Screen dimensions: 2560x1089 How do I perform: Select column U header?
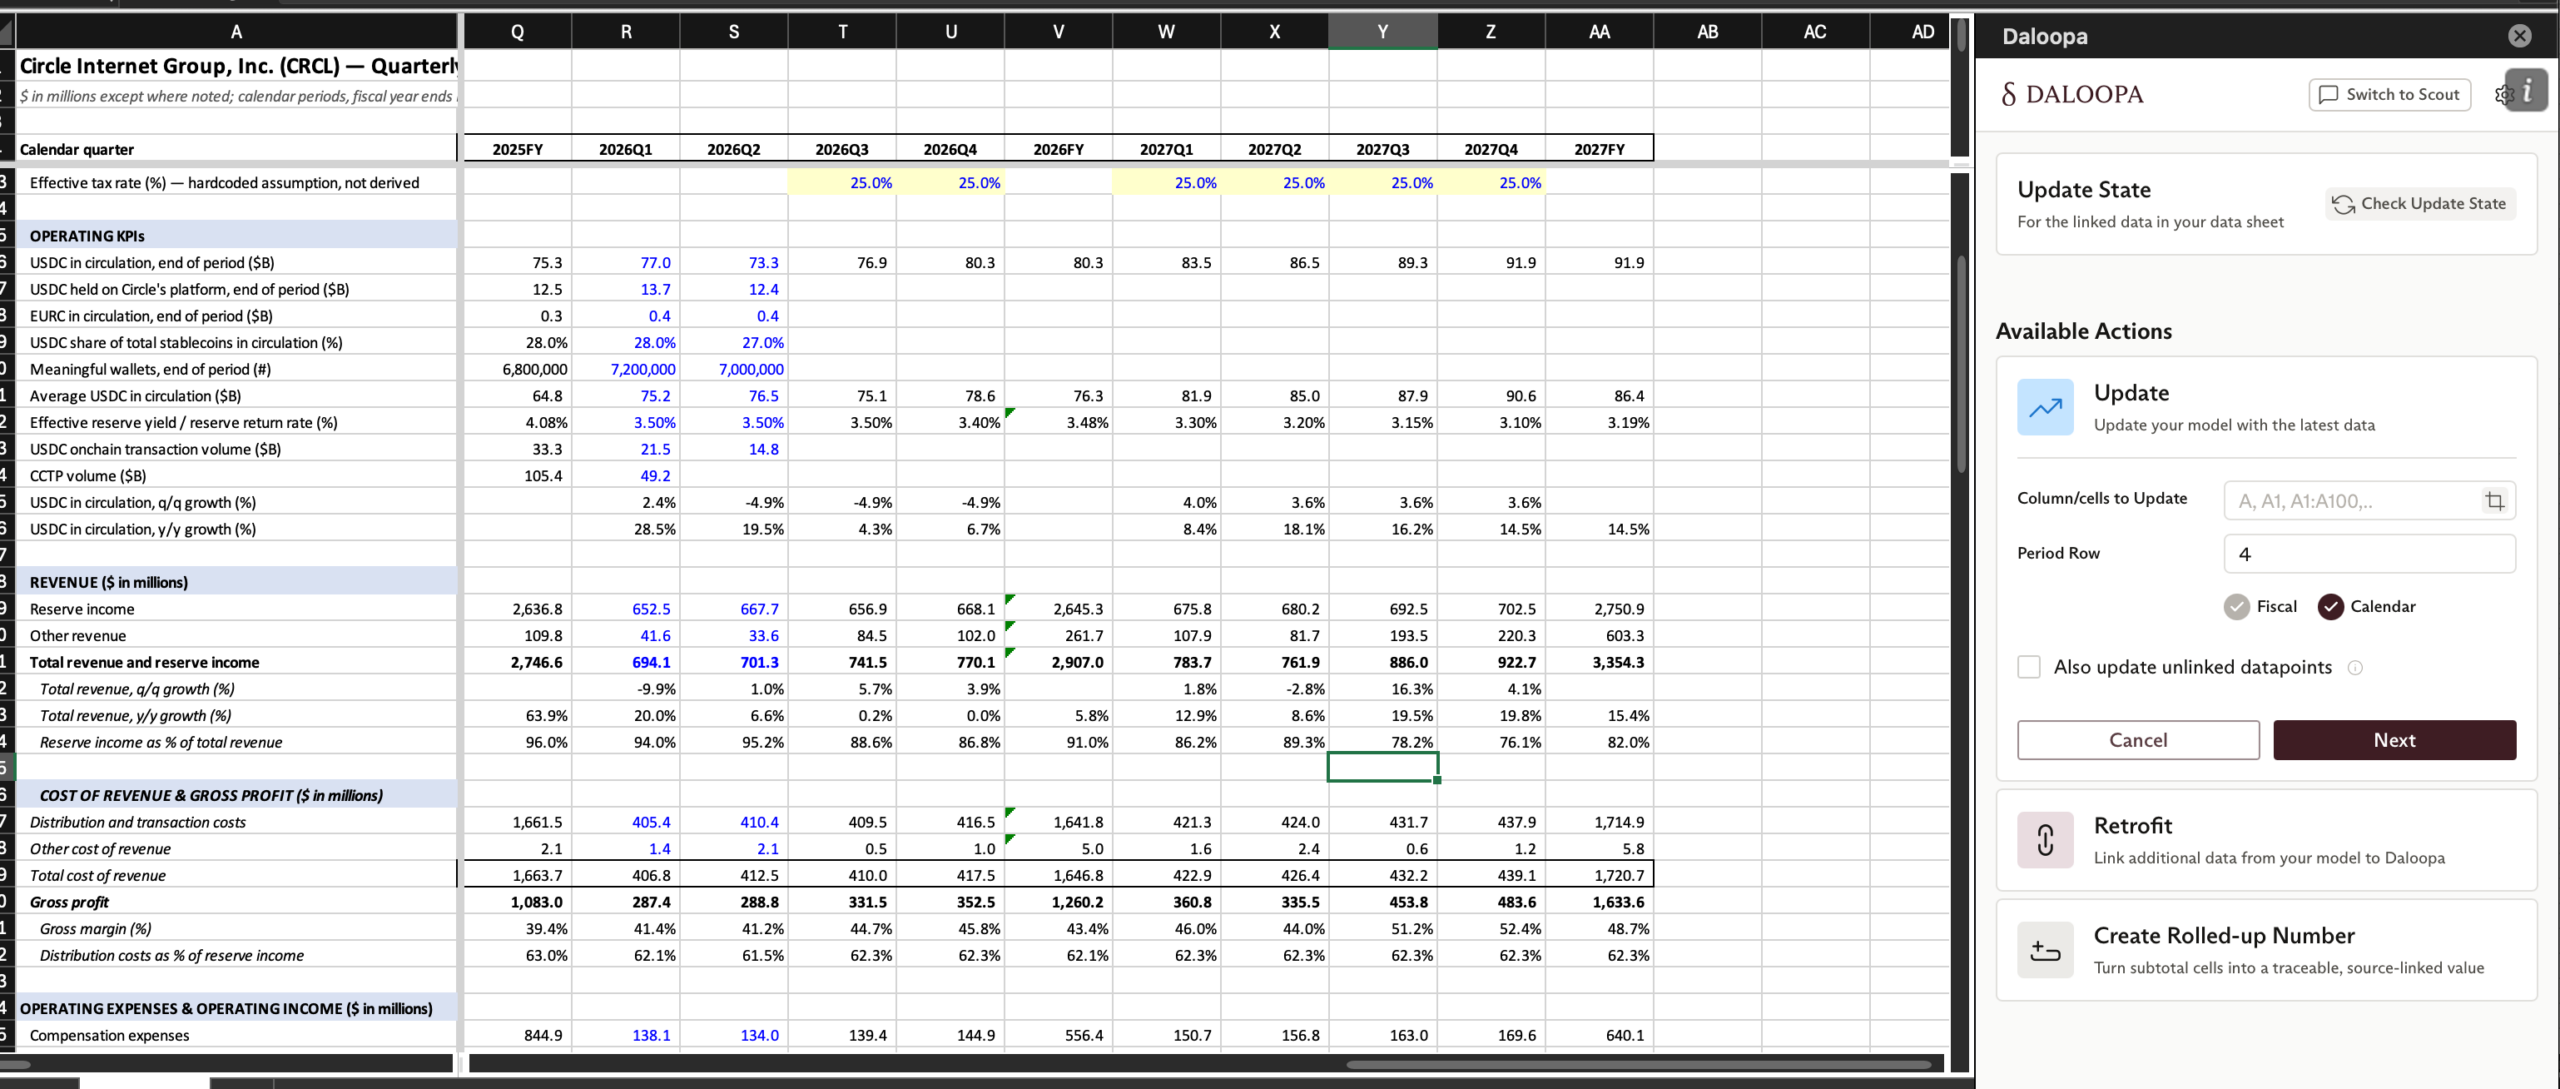tap(950, 32)
